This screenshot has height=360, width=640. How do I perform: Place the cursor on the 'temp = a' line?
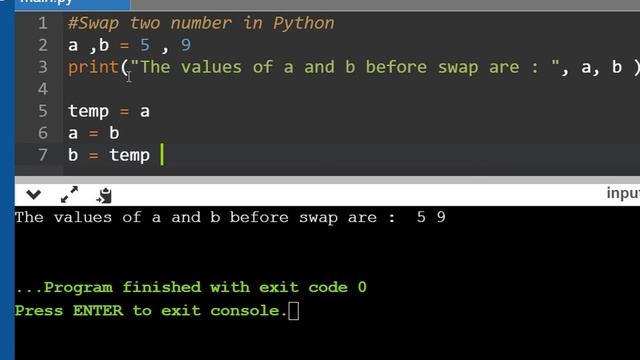pyautogui.click(x=109, y=111)
